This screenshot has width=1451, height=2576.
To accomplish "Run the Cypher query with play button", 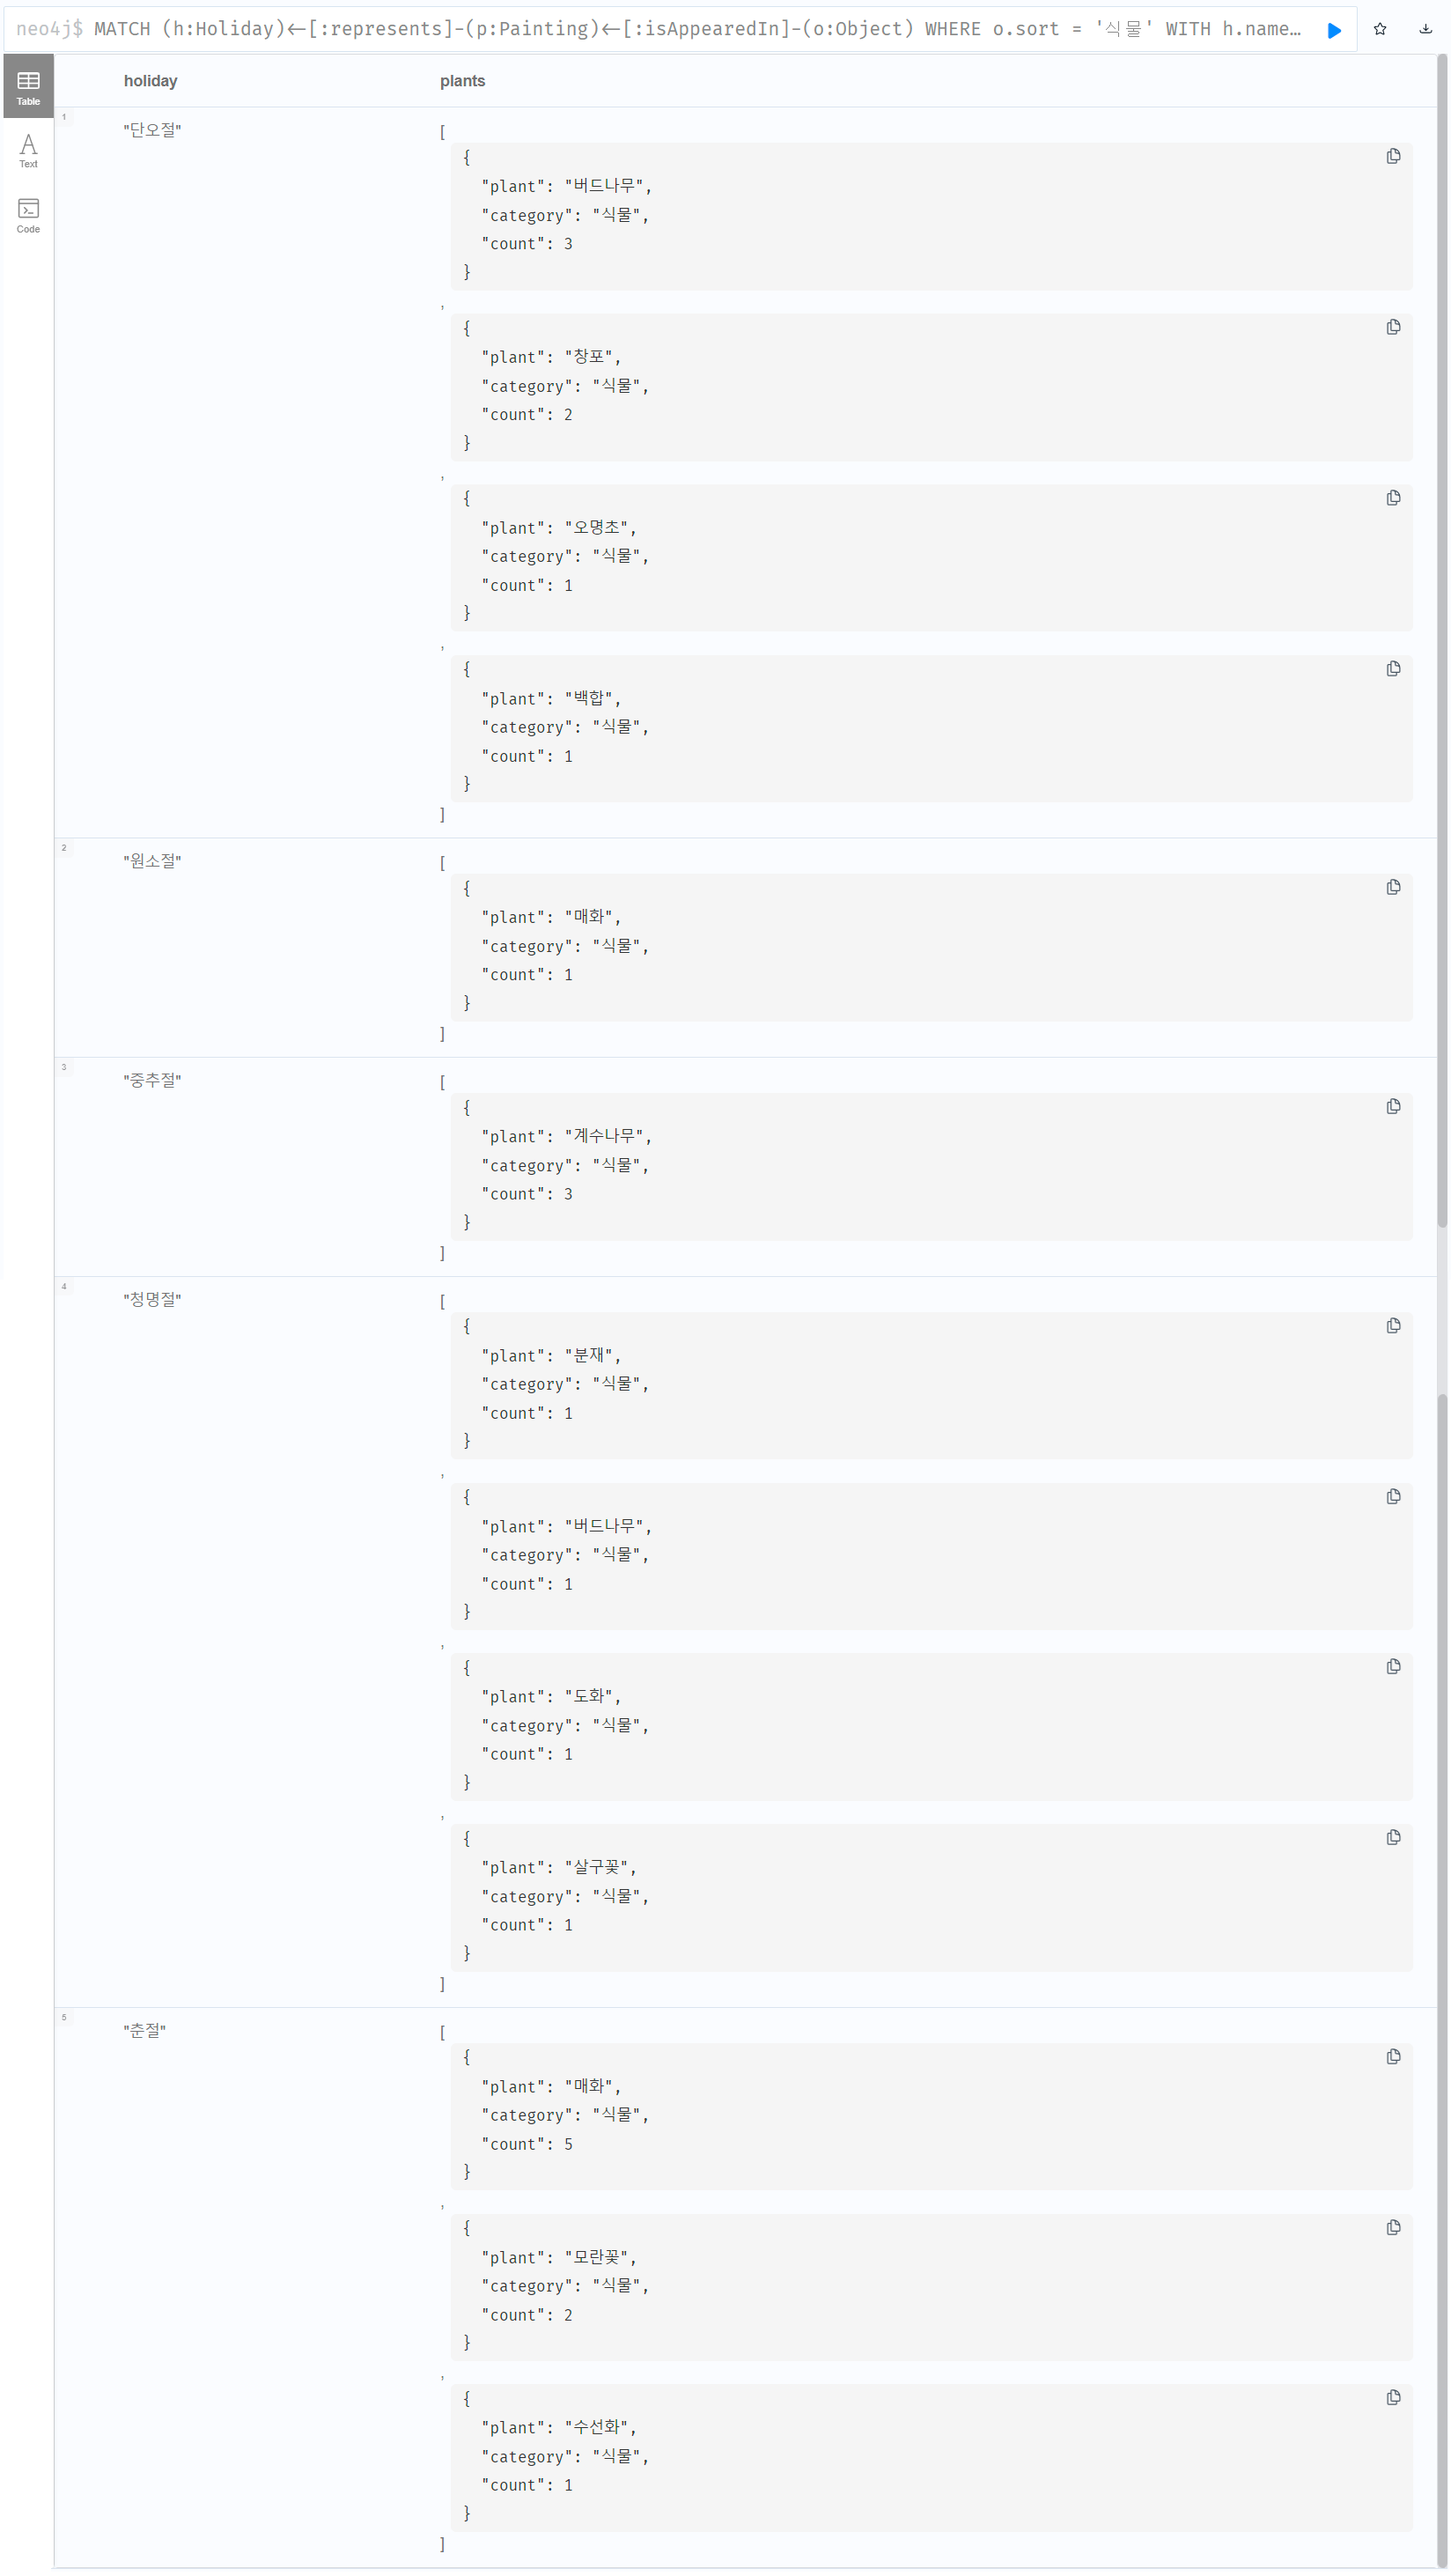I will click(x=1334, y=30).
